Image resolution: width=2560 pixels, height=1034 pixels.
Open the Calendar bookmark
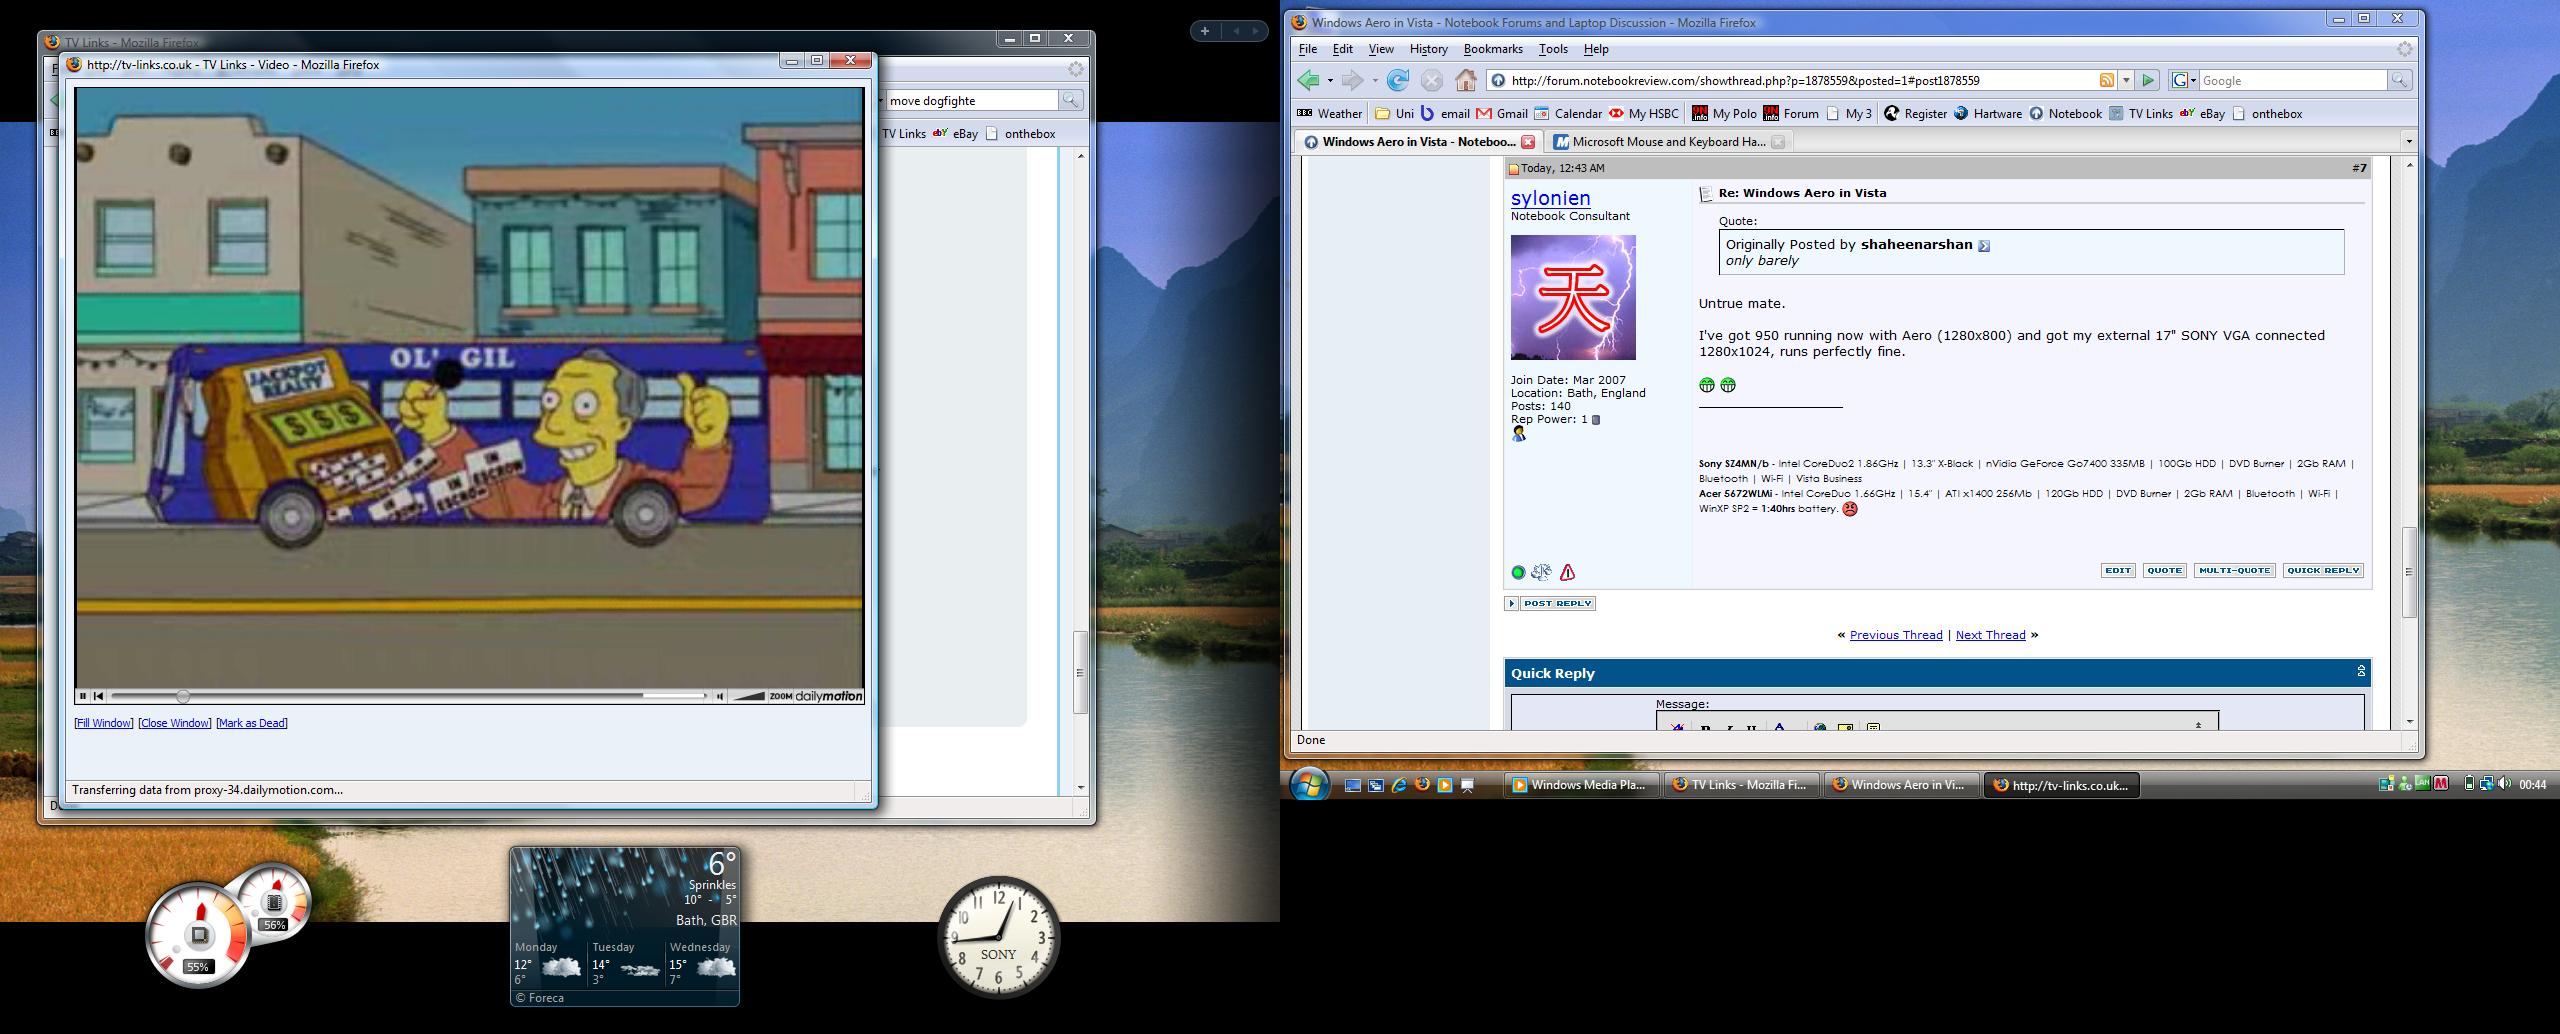coord(1568,113)
